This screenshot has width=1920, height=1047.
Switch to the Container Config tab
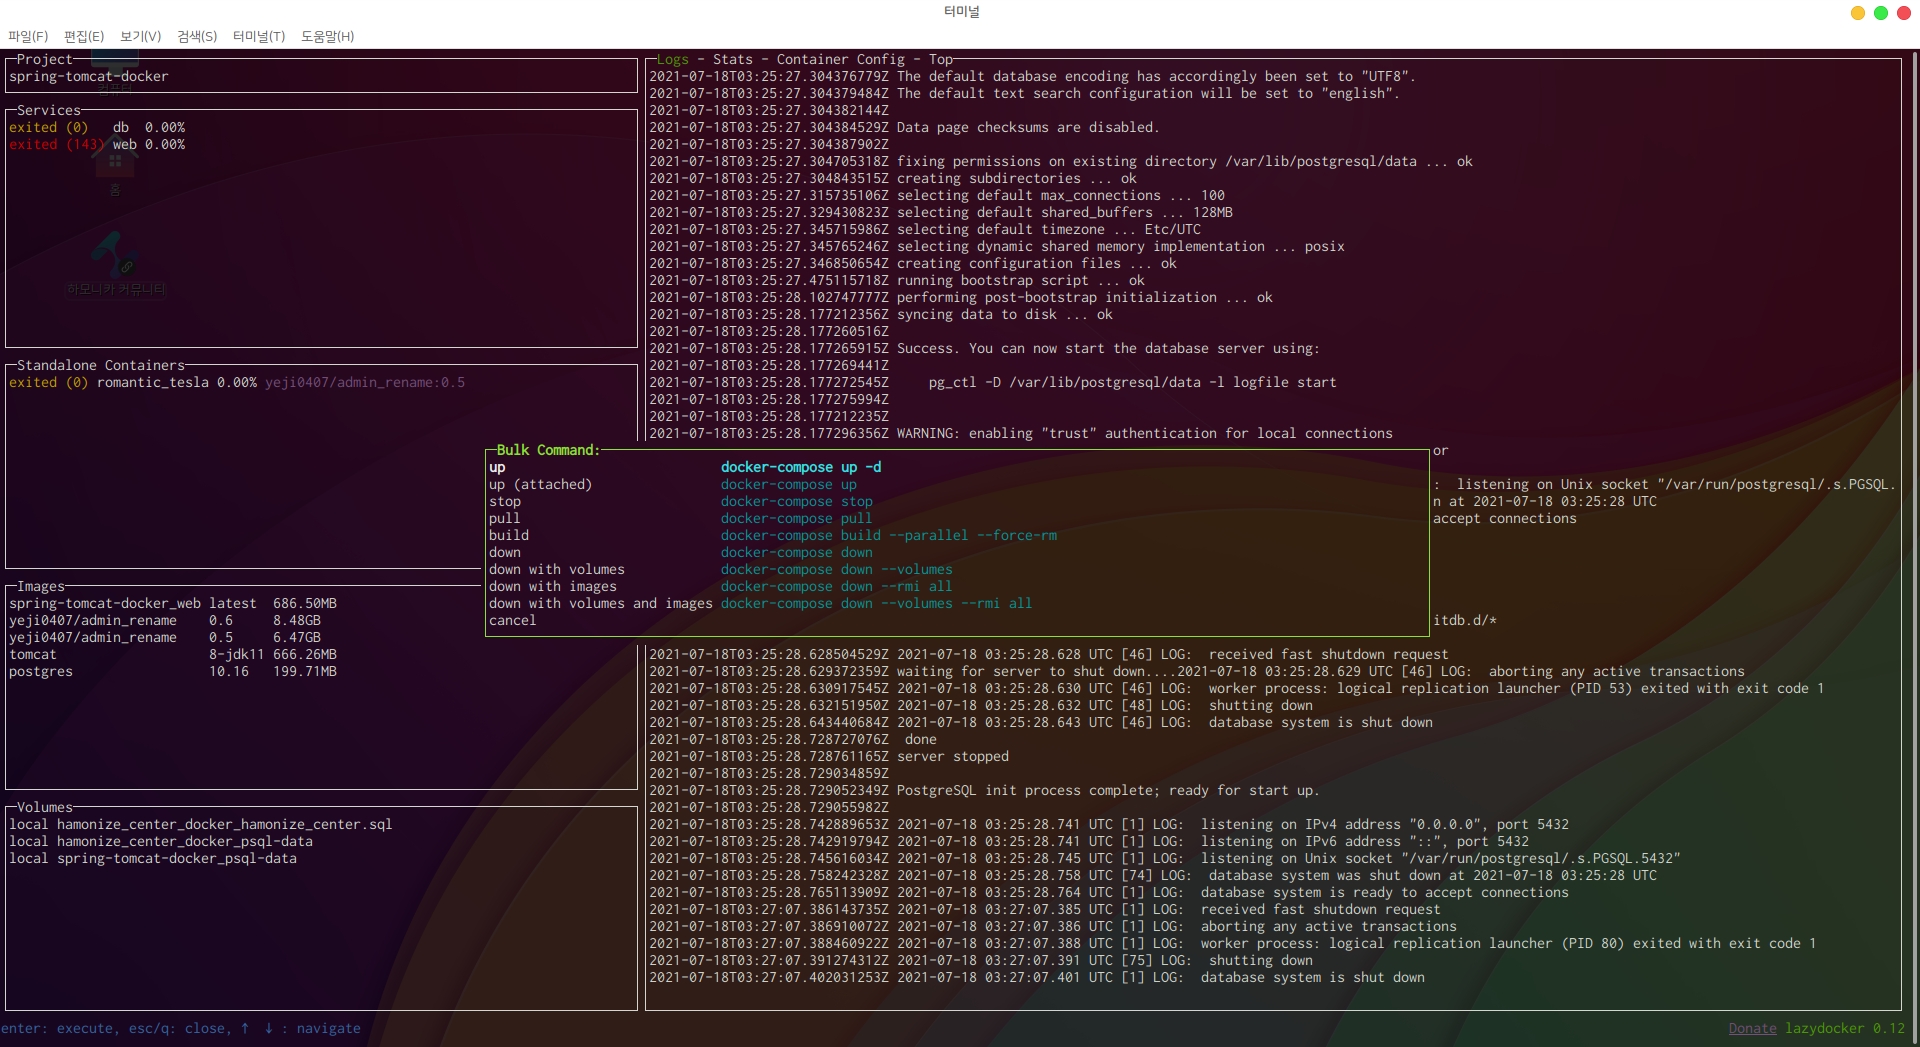(840, 60)
